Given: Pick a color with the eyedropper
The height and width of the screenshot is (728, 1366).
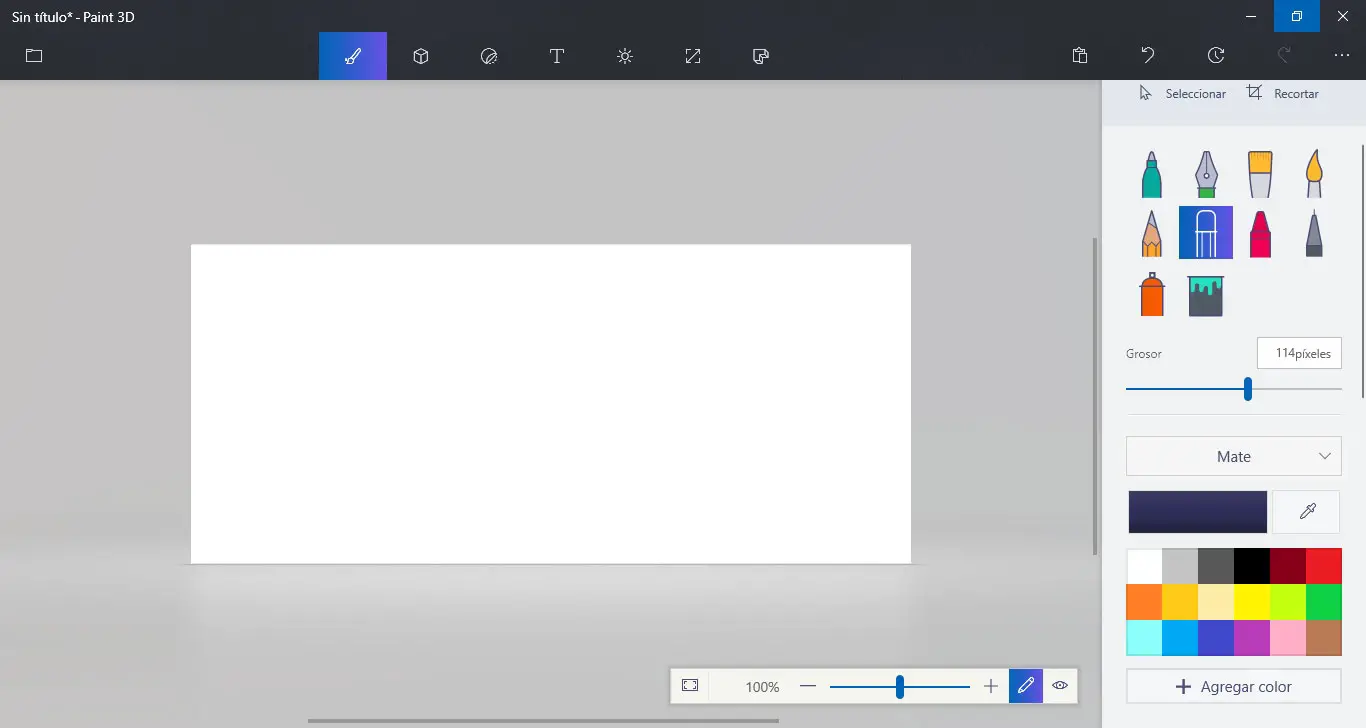Looking at the screenshot, I should coord(1307,512).
